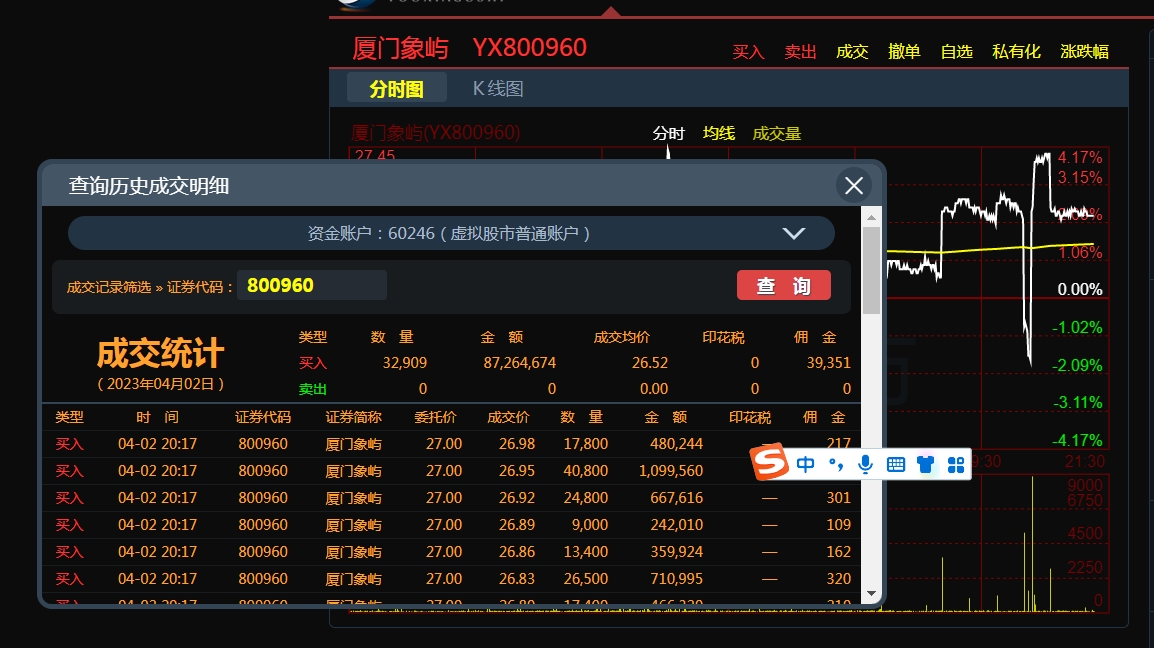Open the IME soft keyboard
Screen dimensions: 1154x648
tap(896, 464)
